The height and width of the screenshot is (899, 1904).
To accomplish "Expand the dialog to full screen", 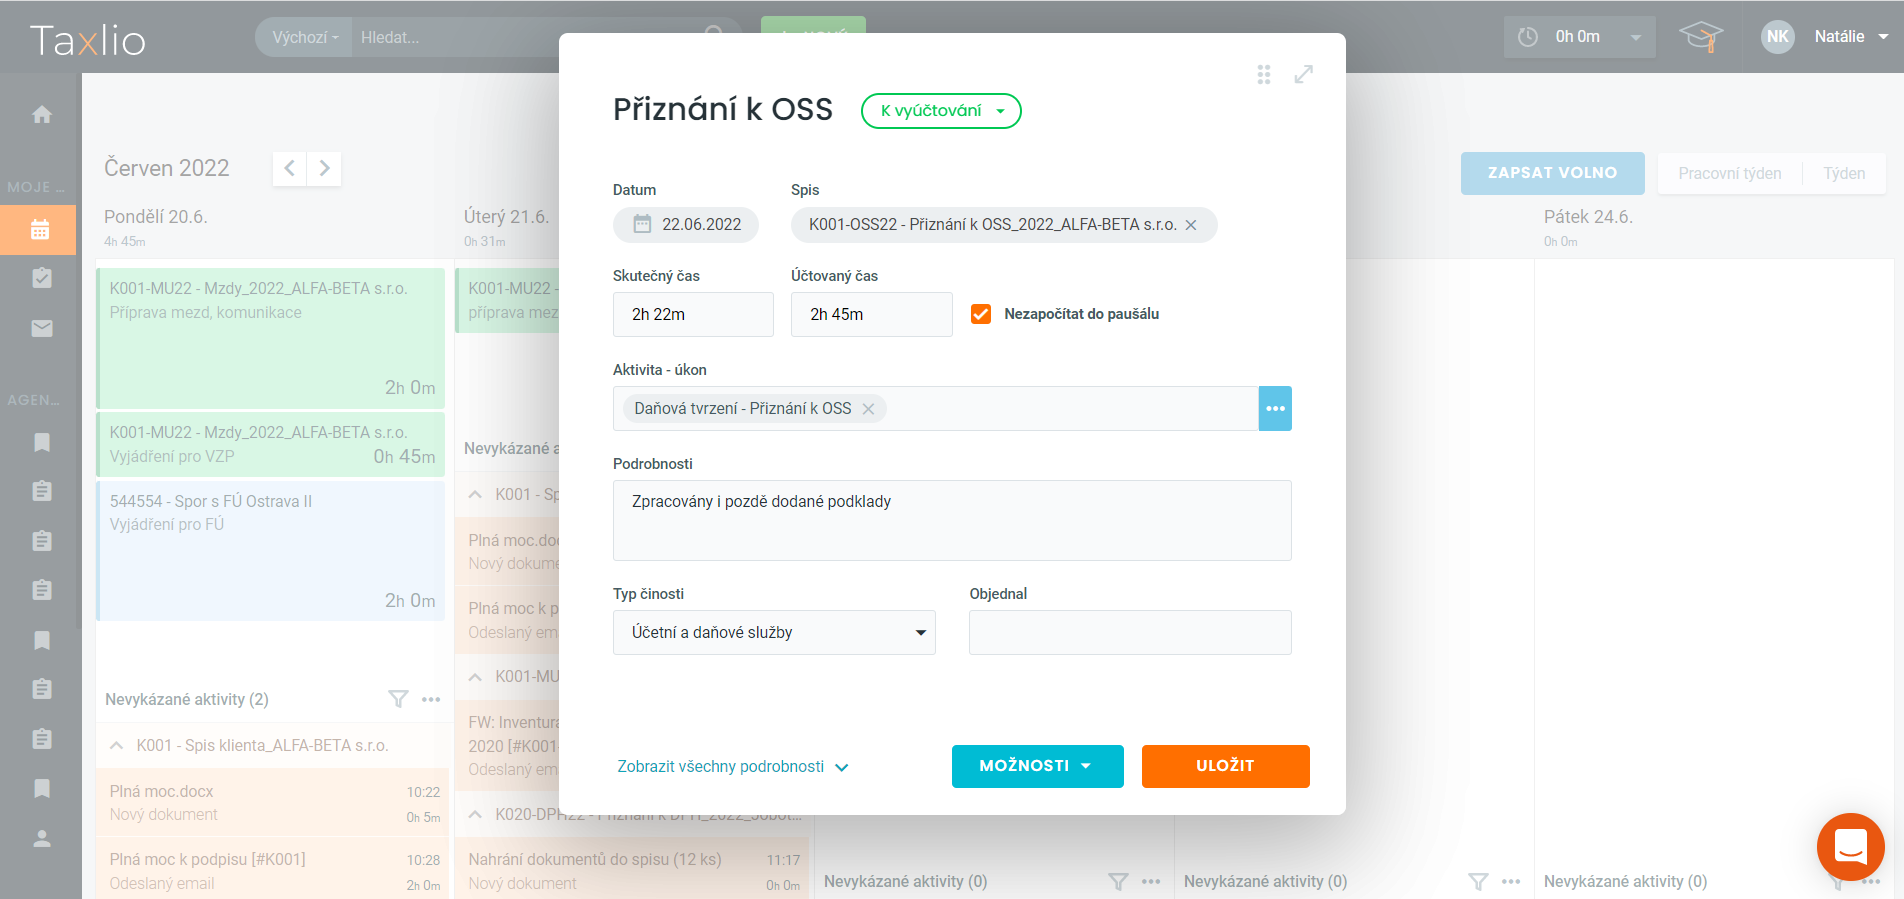I will (x=1303, y=75).
